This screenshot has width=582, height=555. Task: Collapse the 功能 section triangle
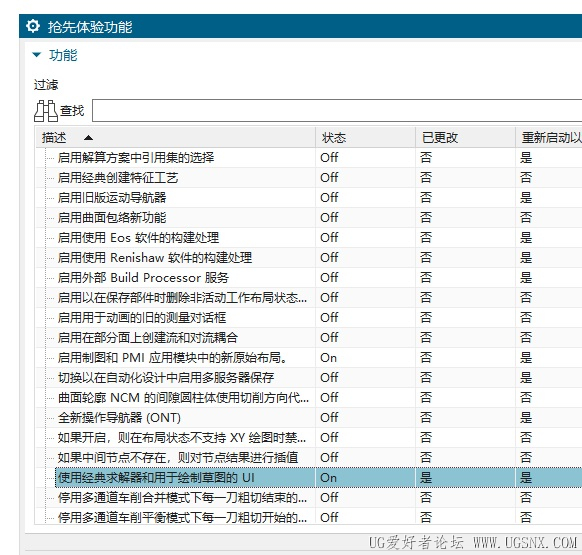36,55
